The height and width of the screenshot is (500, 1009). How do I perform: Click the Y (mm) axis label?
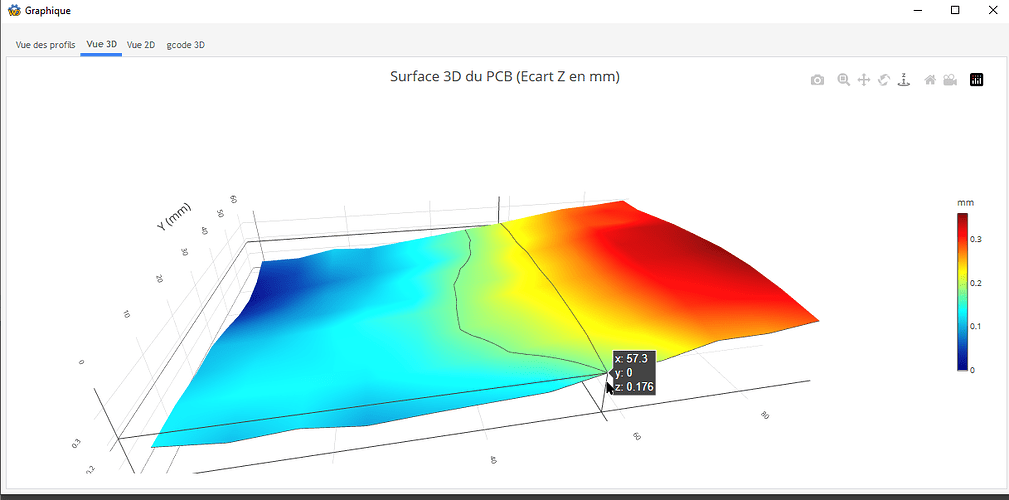click(x=174, y=216)
